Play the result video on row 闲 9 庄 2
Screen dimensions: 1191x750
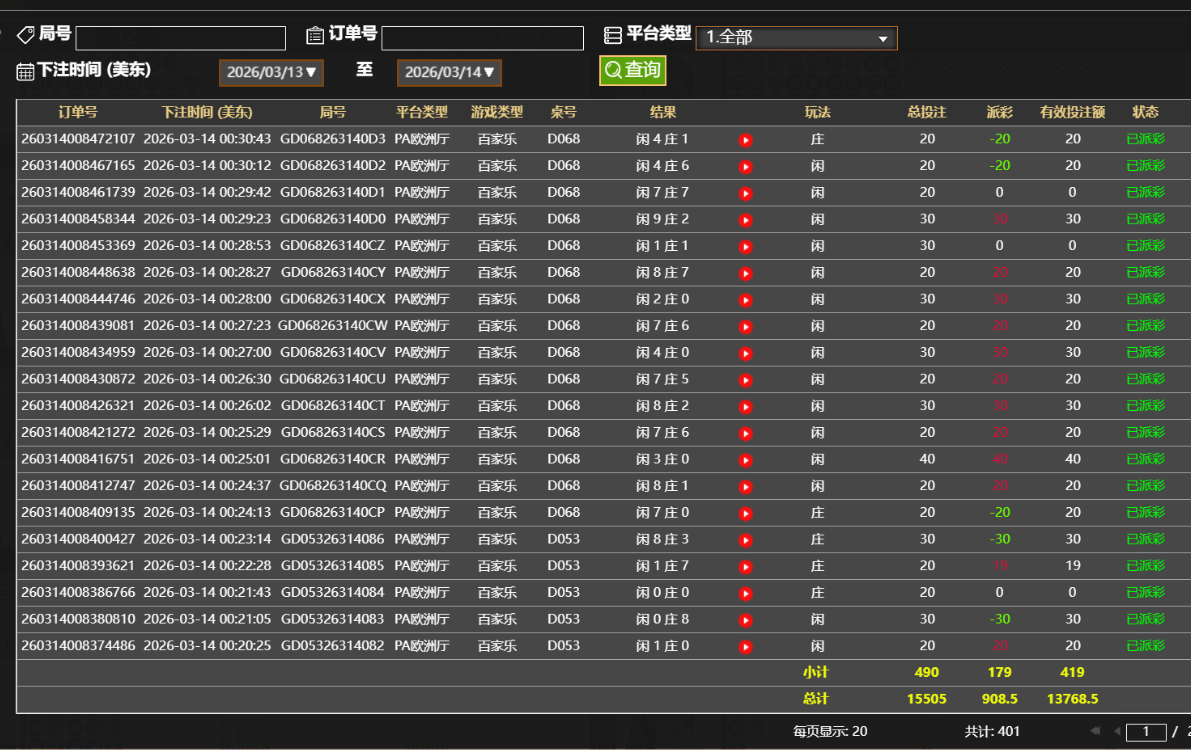745,219
